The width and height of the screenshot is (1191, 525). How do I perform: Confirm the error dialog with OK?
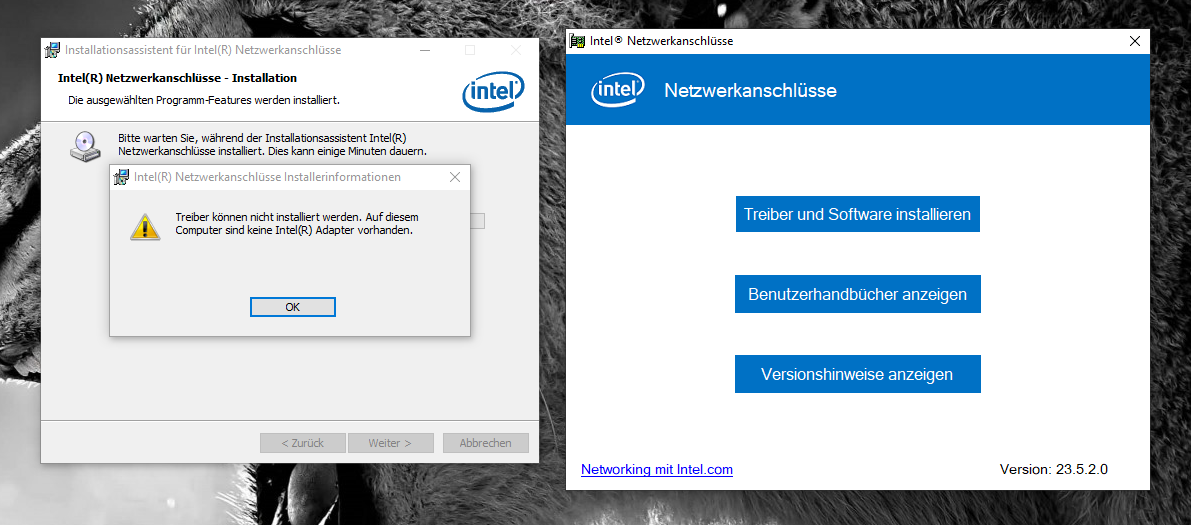(x=292, y=307)
